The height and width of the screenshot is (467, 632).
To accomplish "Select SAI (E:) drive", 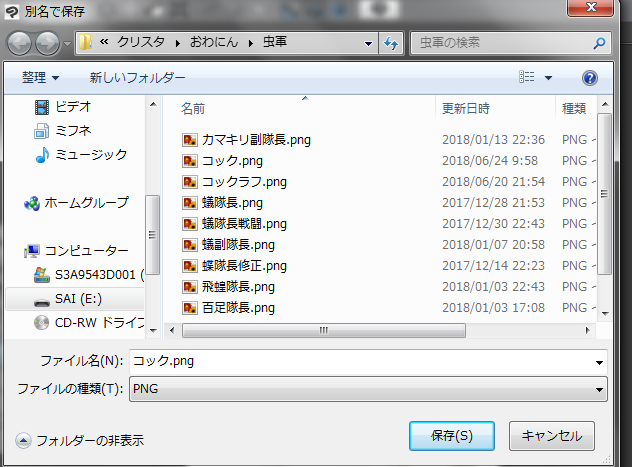I will point(78,299).
